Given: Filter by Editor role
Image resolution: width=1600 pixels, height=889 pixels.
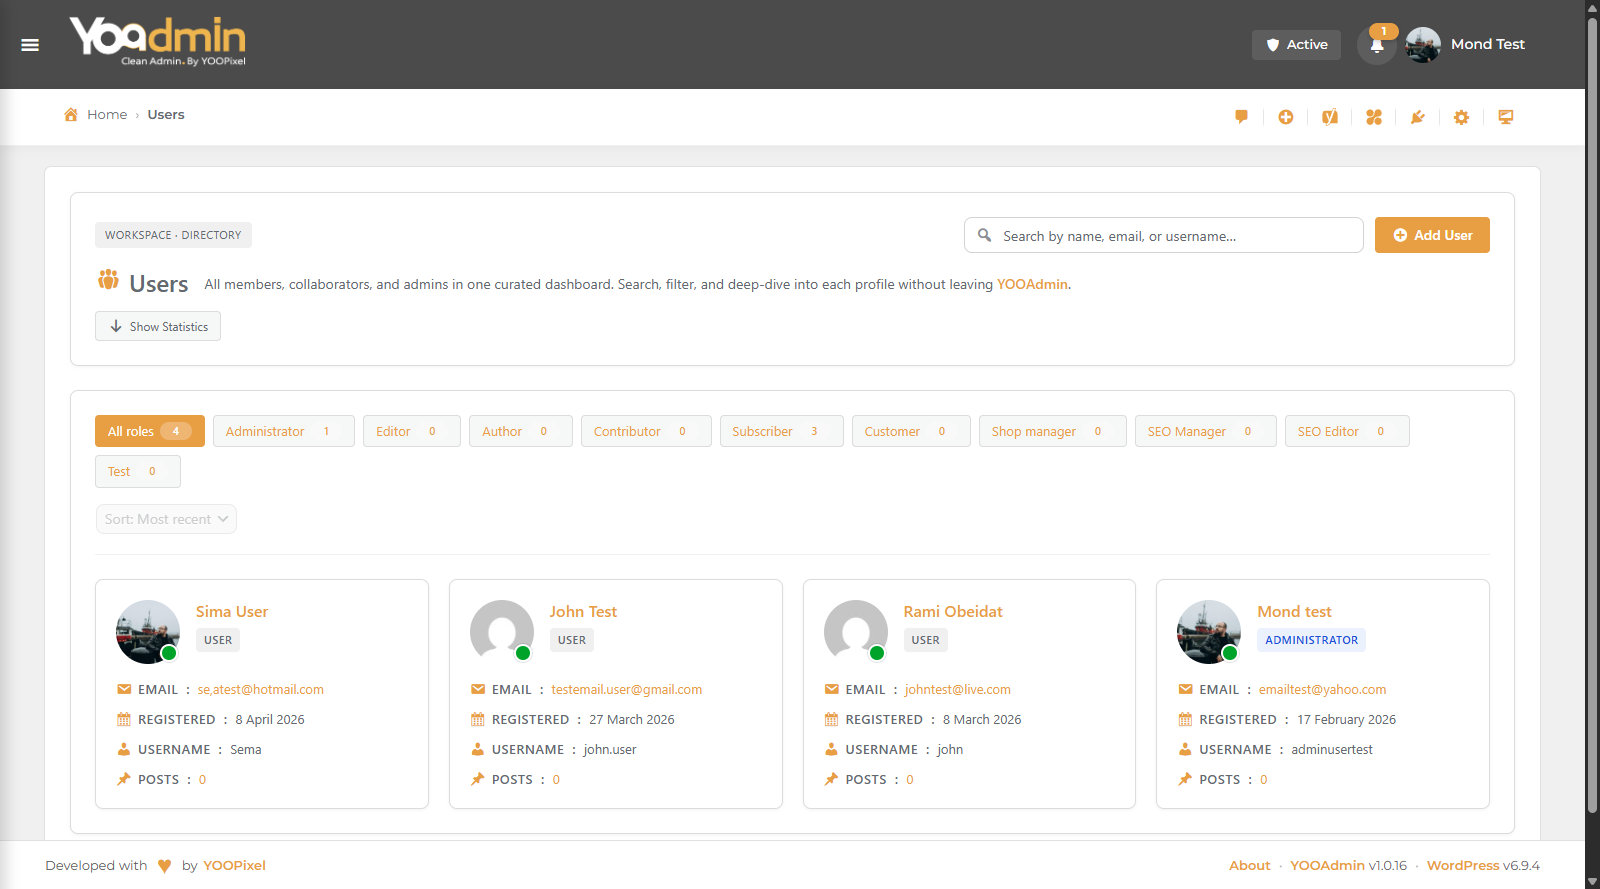Looking at the screenshot, I should point(412,431).
